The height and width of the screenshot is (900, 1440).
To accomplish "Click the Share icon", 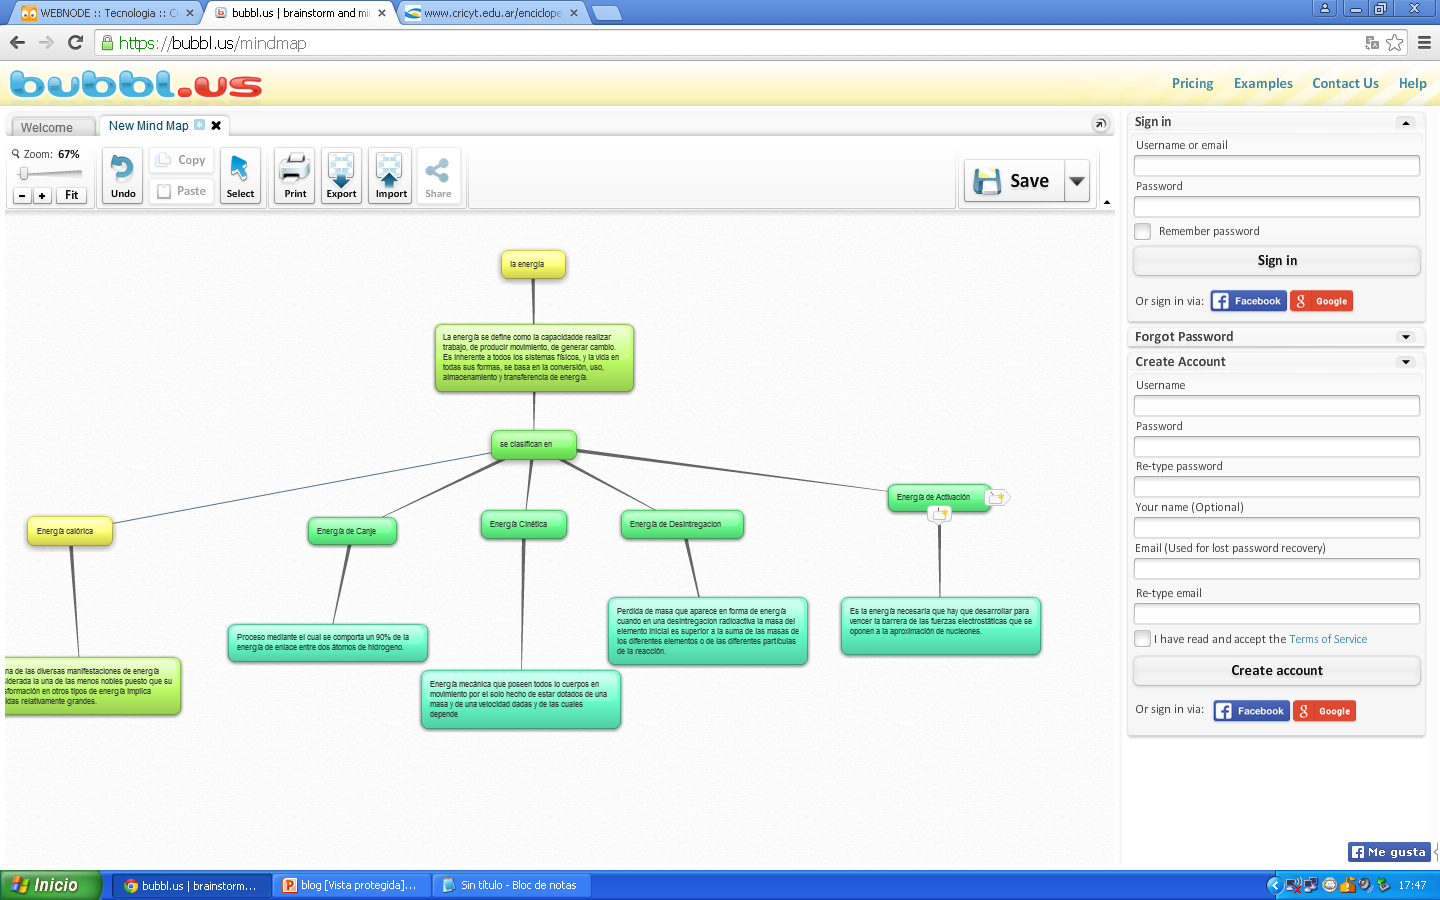I will point(438,176).
